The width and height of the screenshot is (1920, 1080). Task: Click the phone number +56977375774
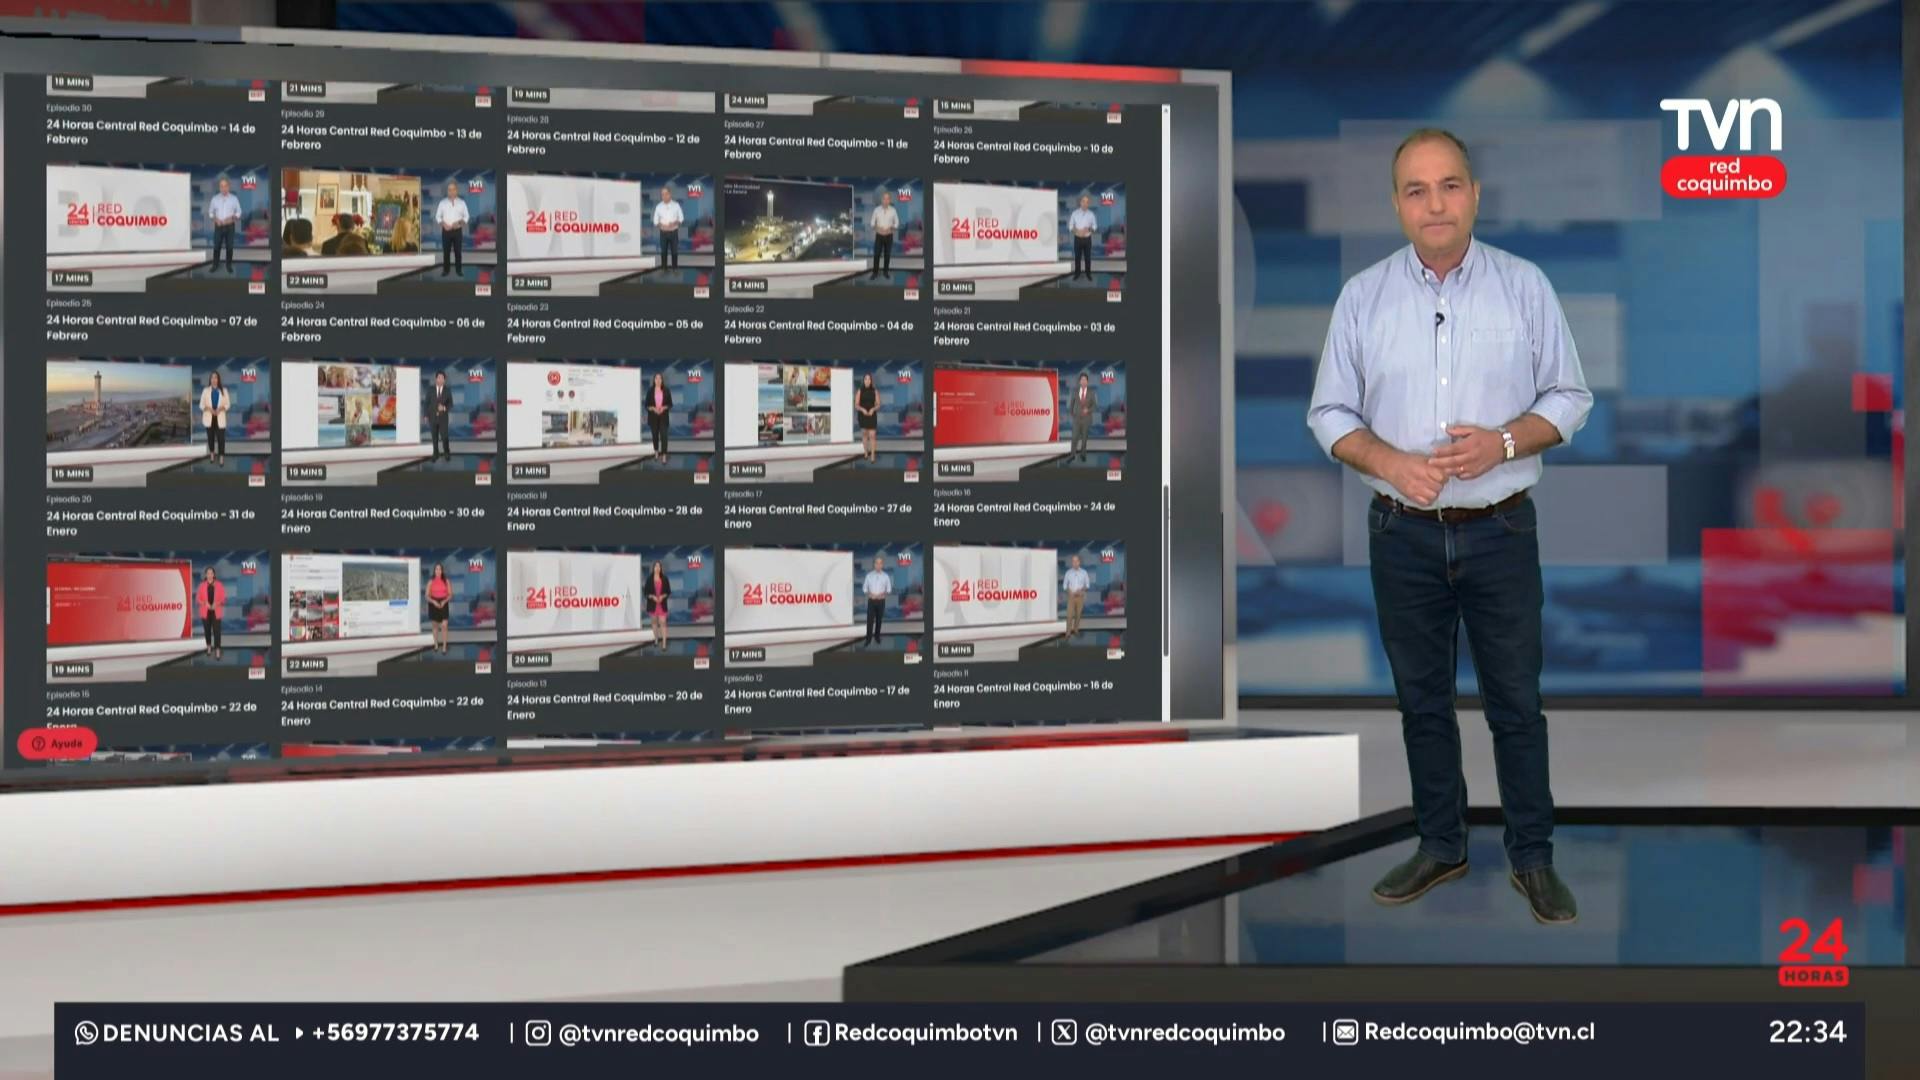(x=395, y=1033)
